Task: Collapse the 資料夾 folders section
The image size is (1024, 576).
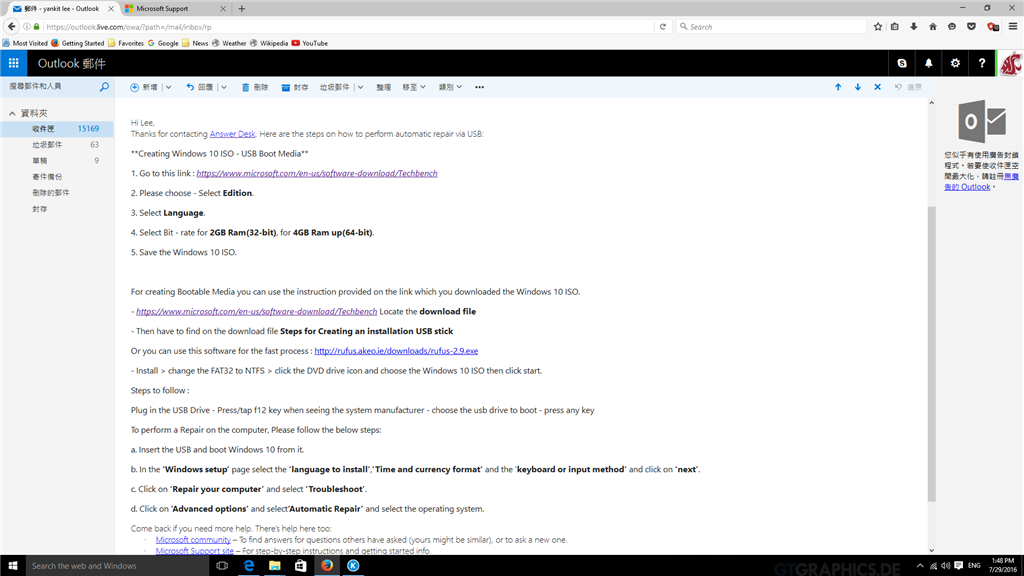Action: (x=12, y=113)
